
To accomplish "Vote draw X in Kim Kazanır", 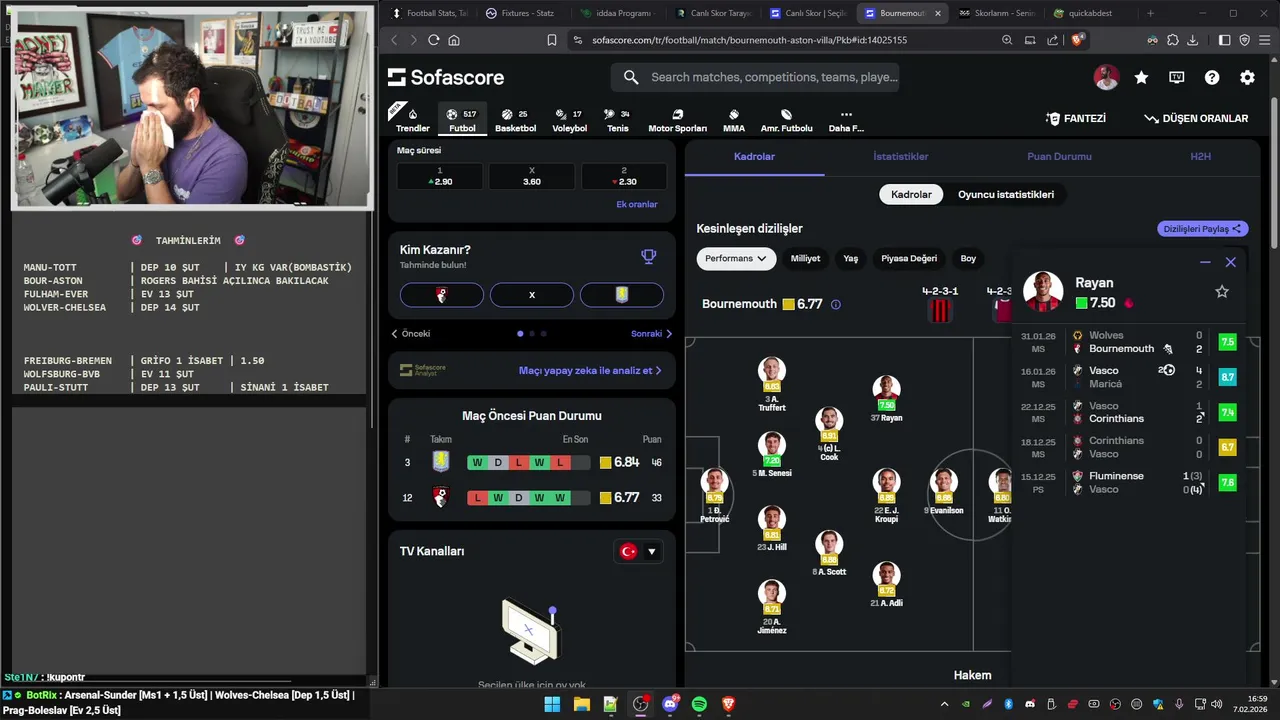I will [x=532, y=295].
